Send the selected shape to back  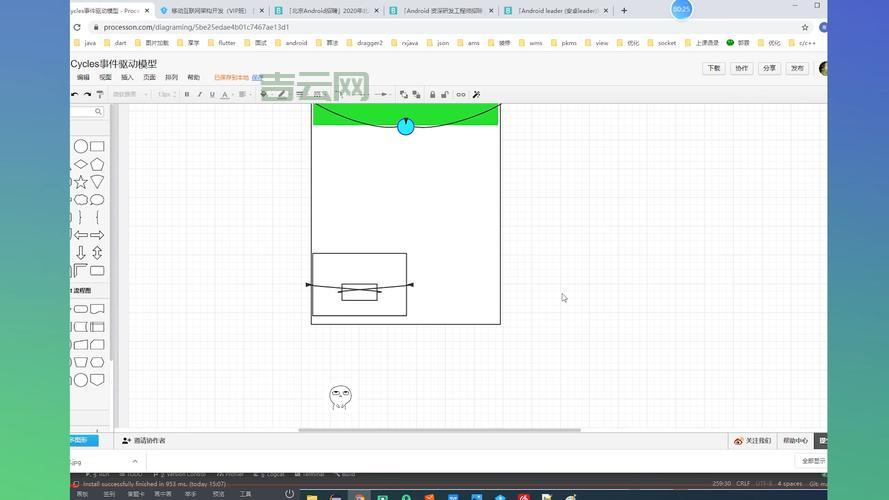(x=417, y=95)
